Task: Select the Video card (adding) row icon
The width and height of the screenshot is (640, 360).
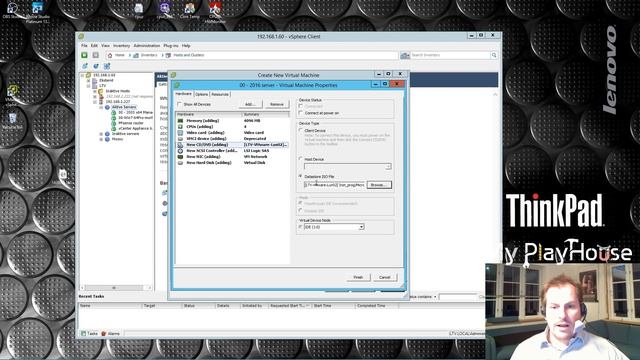Action: pos(180,133)
